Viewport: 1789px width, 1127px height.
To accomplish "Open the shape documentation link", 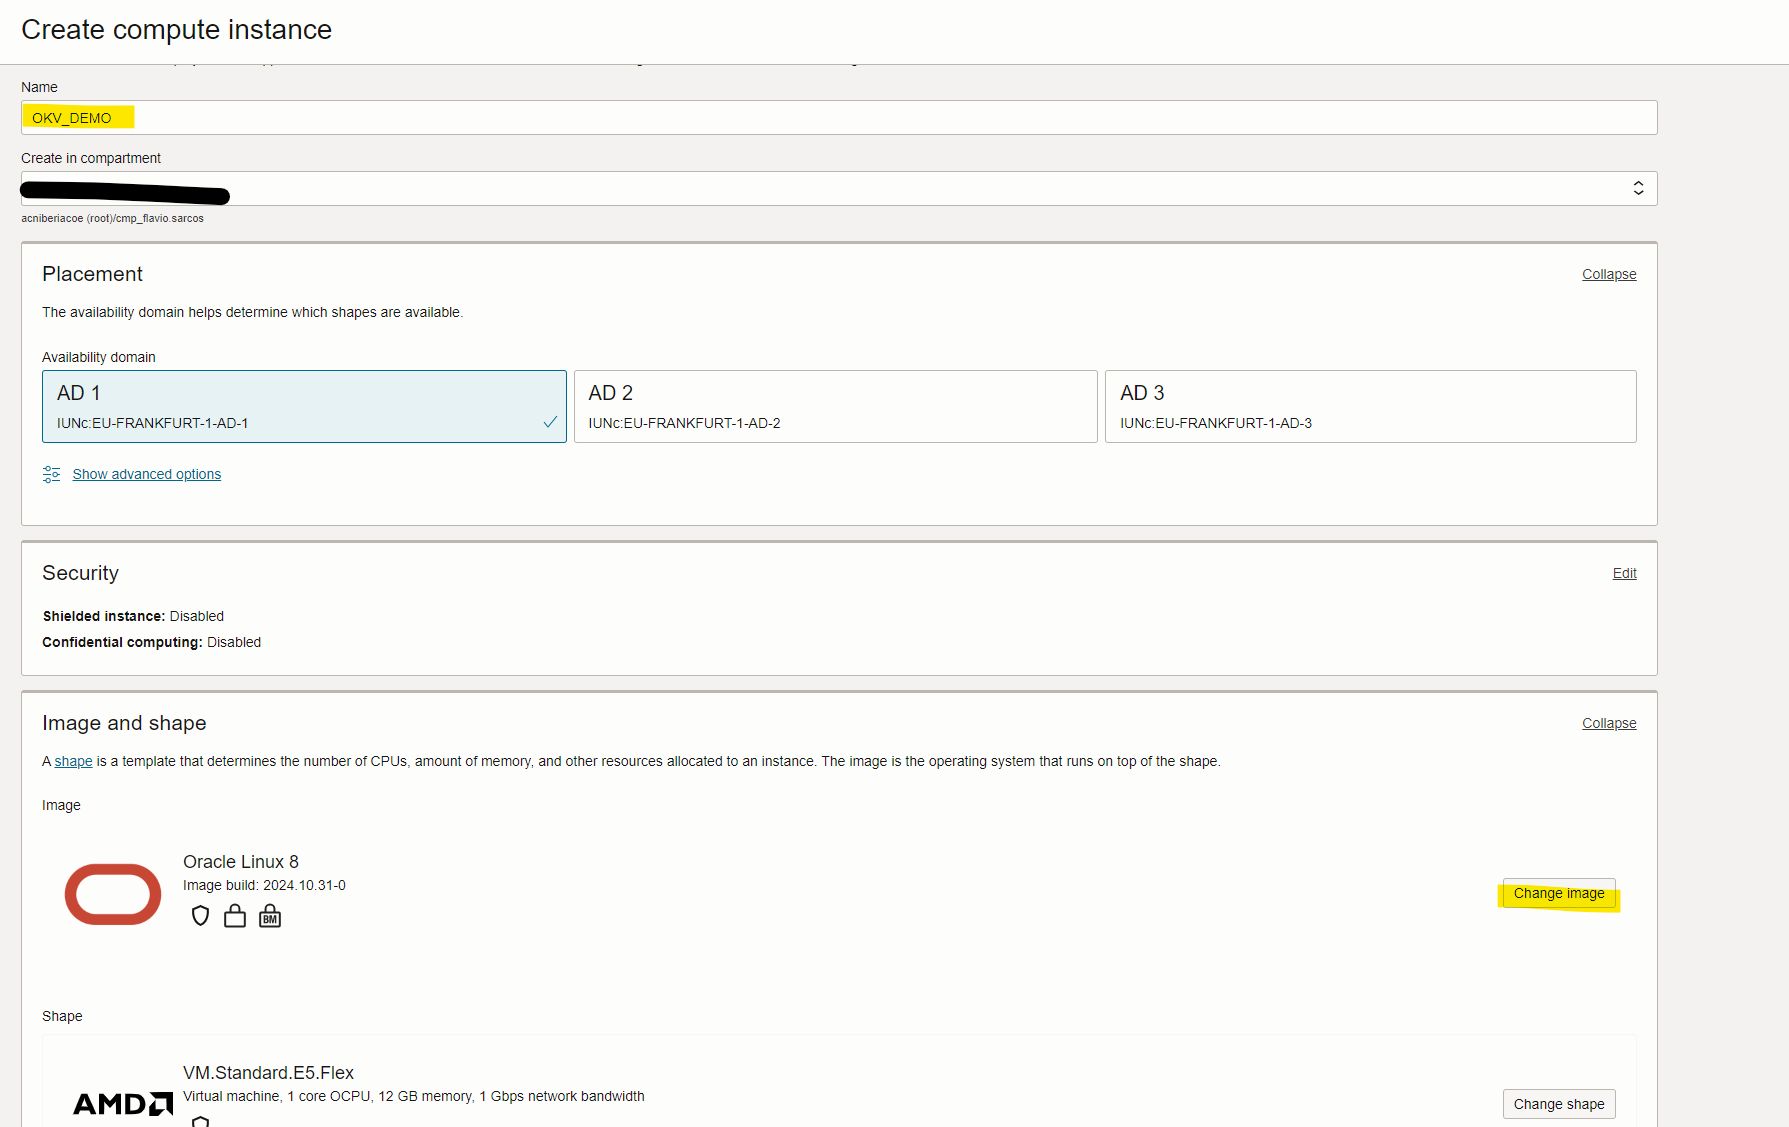I will 73,761.
